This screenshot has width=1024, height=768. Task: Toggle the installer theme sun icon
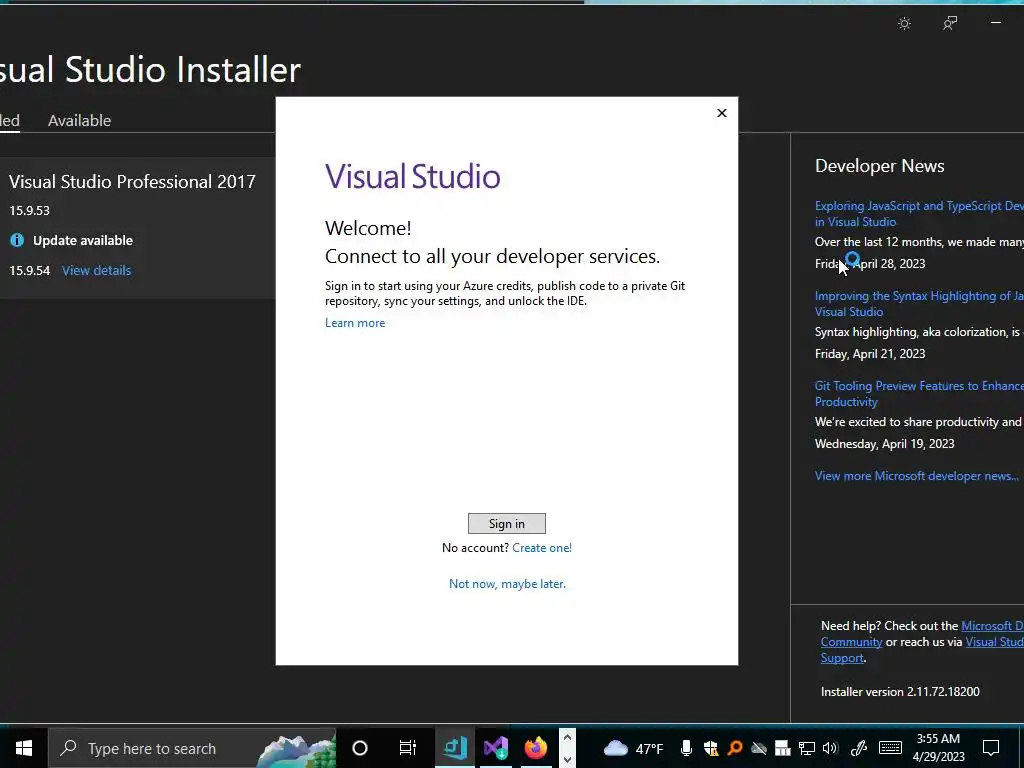point(904,24)
